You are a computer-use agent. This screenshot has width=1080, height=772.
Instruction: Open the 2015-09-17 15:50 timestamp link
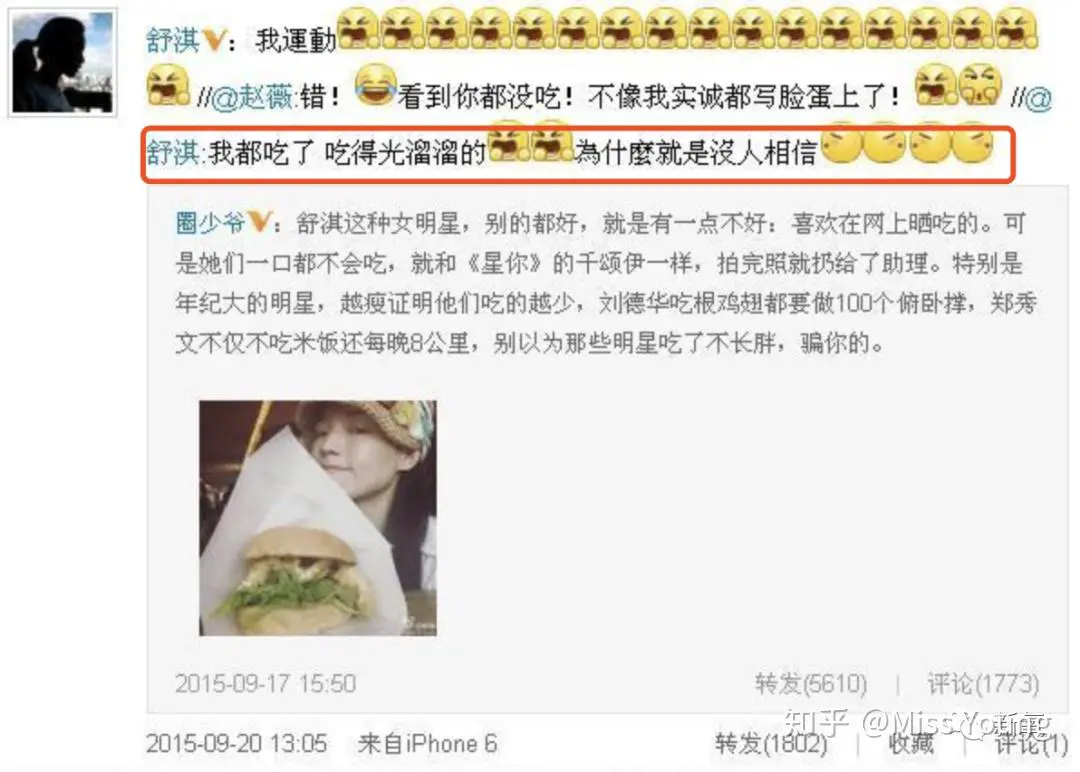point(266,684)
